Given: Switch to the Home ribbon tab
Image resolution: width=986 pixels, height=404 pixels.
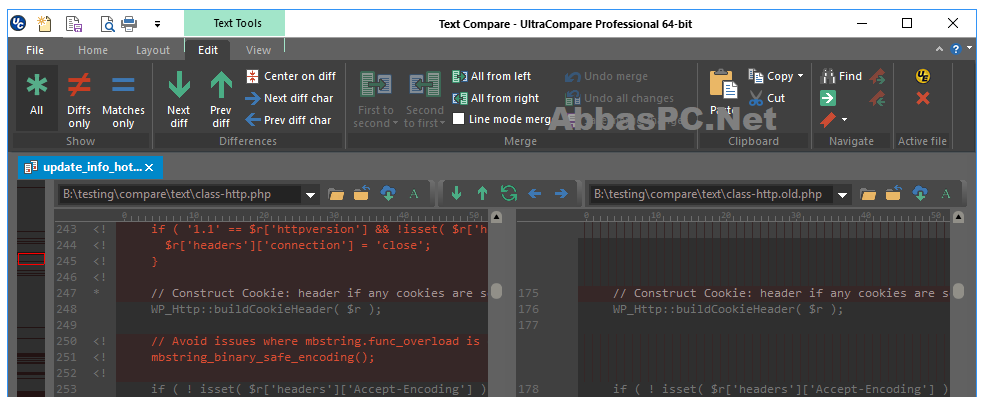Looking at the screenshot, I should click(92, 50).
